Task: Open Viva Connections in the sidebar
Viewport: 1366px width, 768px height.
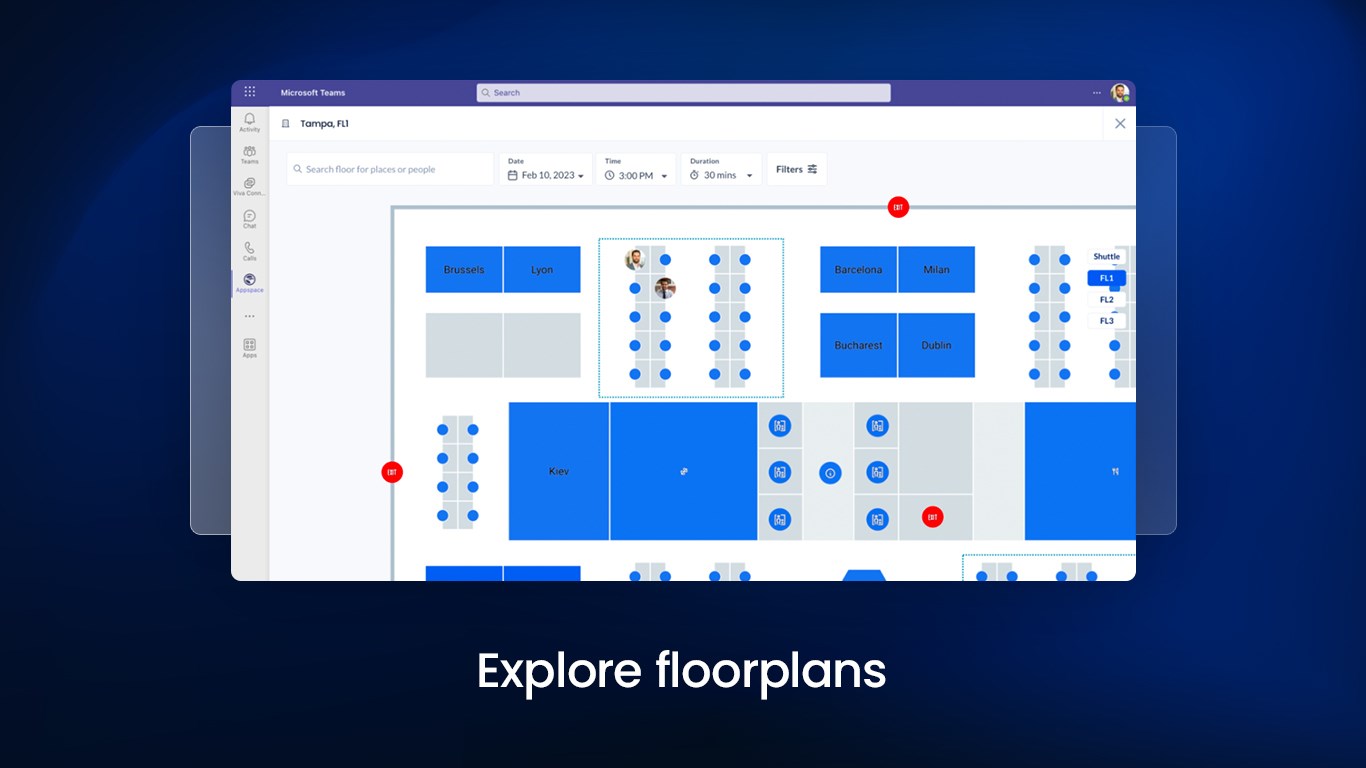Action: click(x=250, y=186)
